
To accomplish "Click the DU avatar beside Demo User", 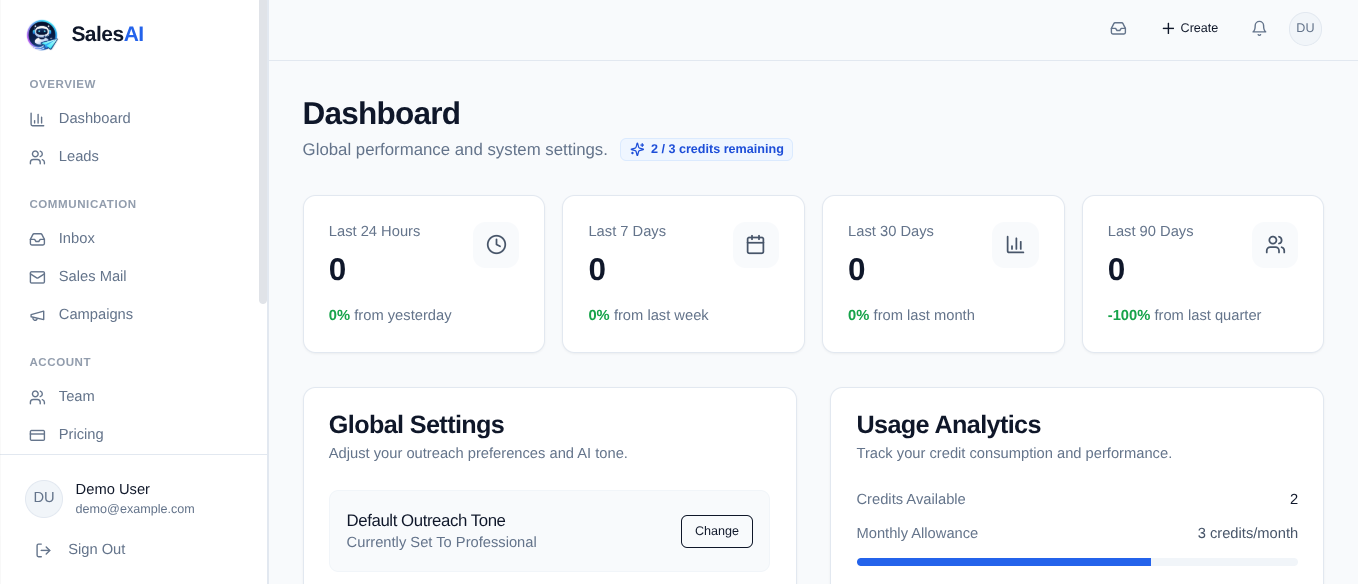I will pos(44,498).
